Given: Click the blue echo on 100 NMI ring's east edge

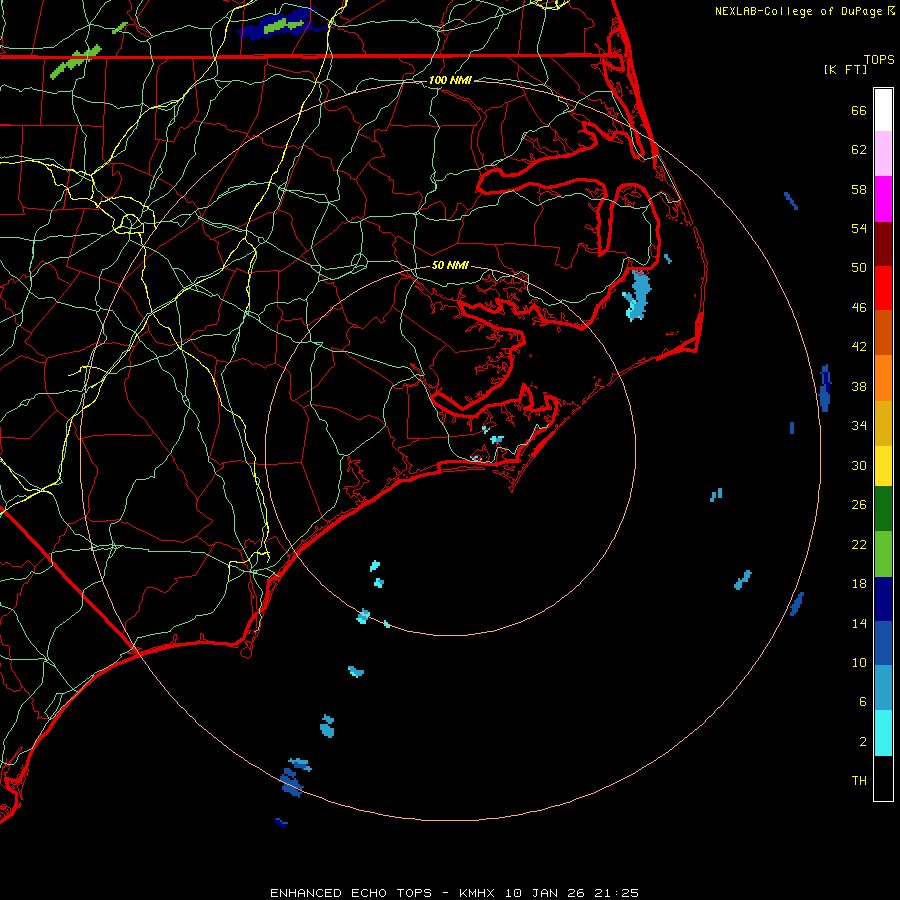Looking at the screenshot, I should pos(825,388).
